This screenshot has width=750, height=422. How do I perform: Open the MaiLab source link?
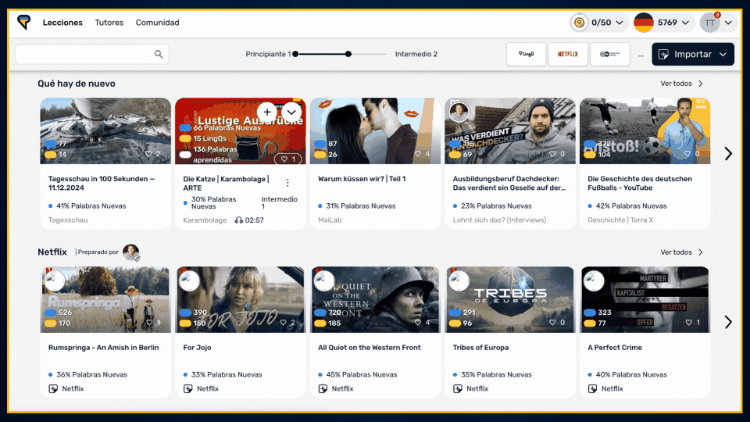coord(330,220)
